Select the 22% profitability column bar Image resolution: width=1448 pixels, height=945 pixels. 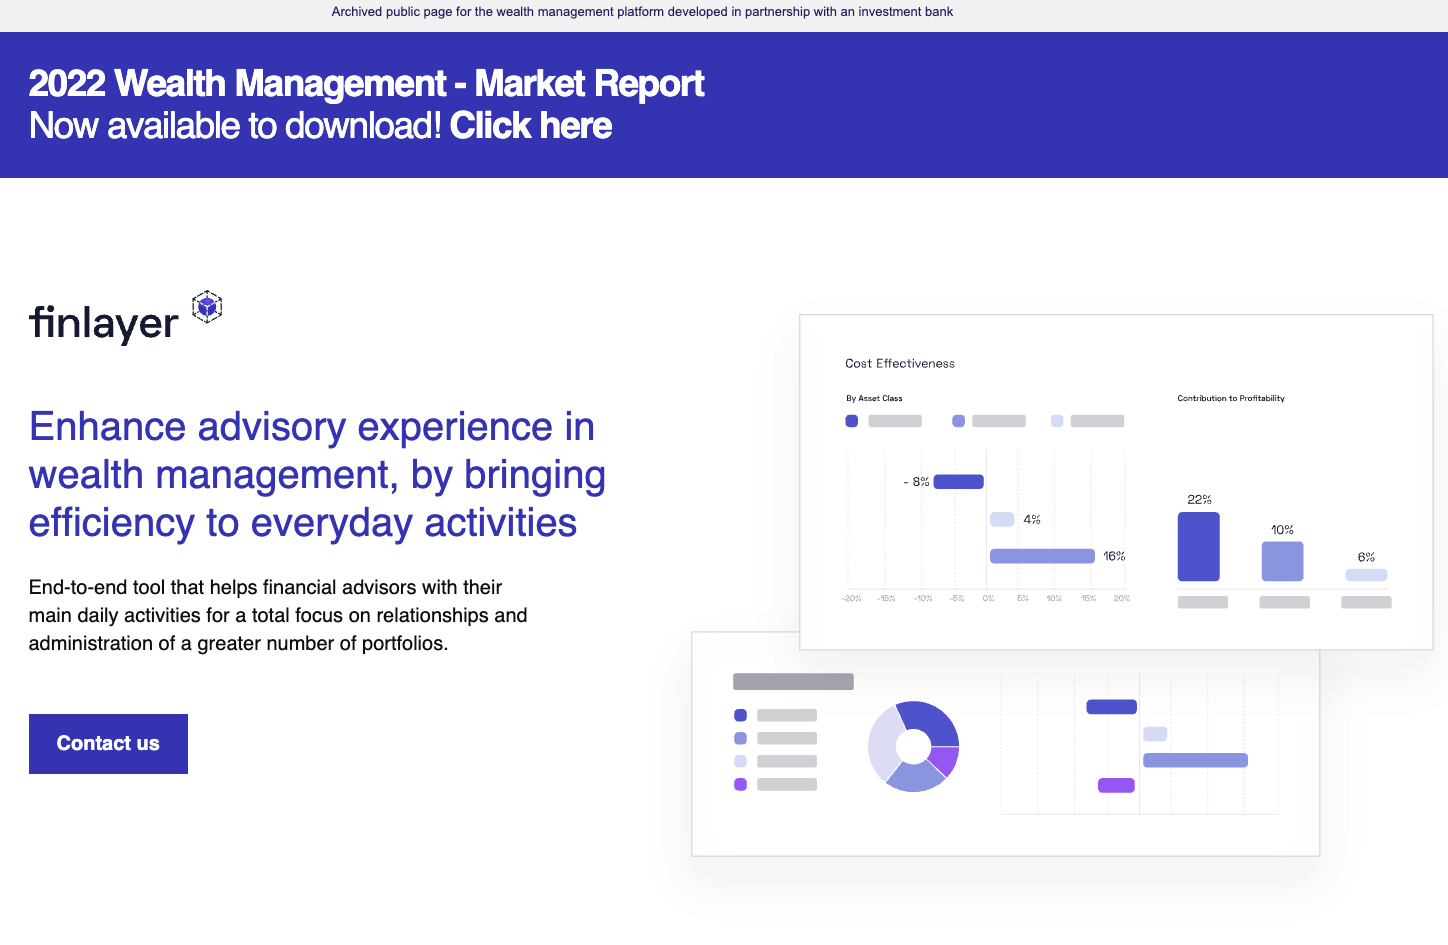pyautogui.click(x=1198, y=546)
